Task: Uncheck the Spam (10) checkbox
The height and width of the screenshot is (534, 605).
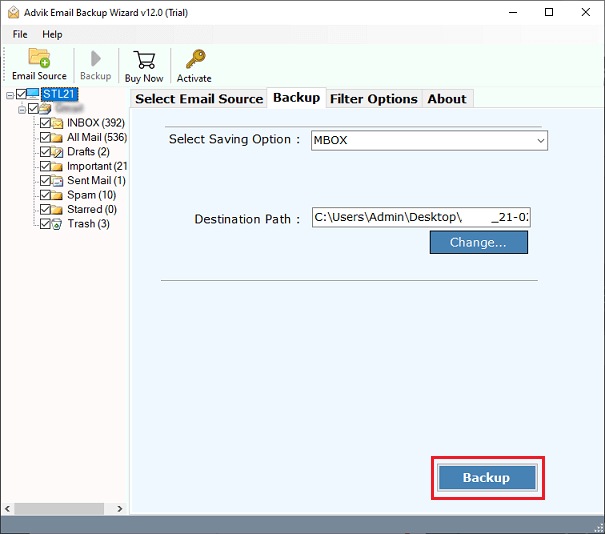Action: pyautogui.click(x=45, y=195)
